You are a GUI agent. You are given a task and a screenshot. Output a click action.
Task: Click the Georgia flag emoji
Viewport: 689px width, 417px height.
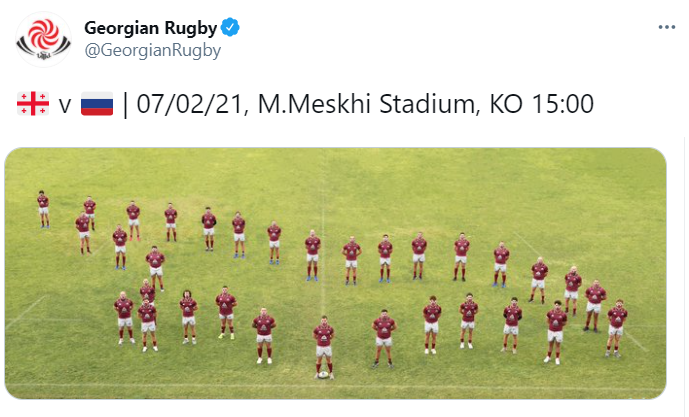pyautogui.click(x=33, y=104)
